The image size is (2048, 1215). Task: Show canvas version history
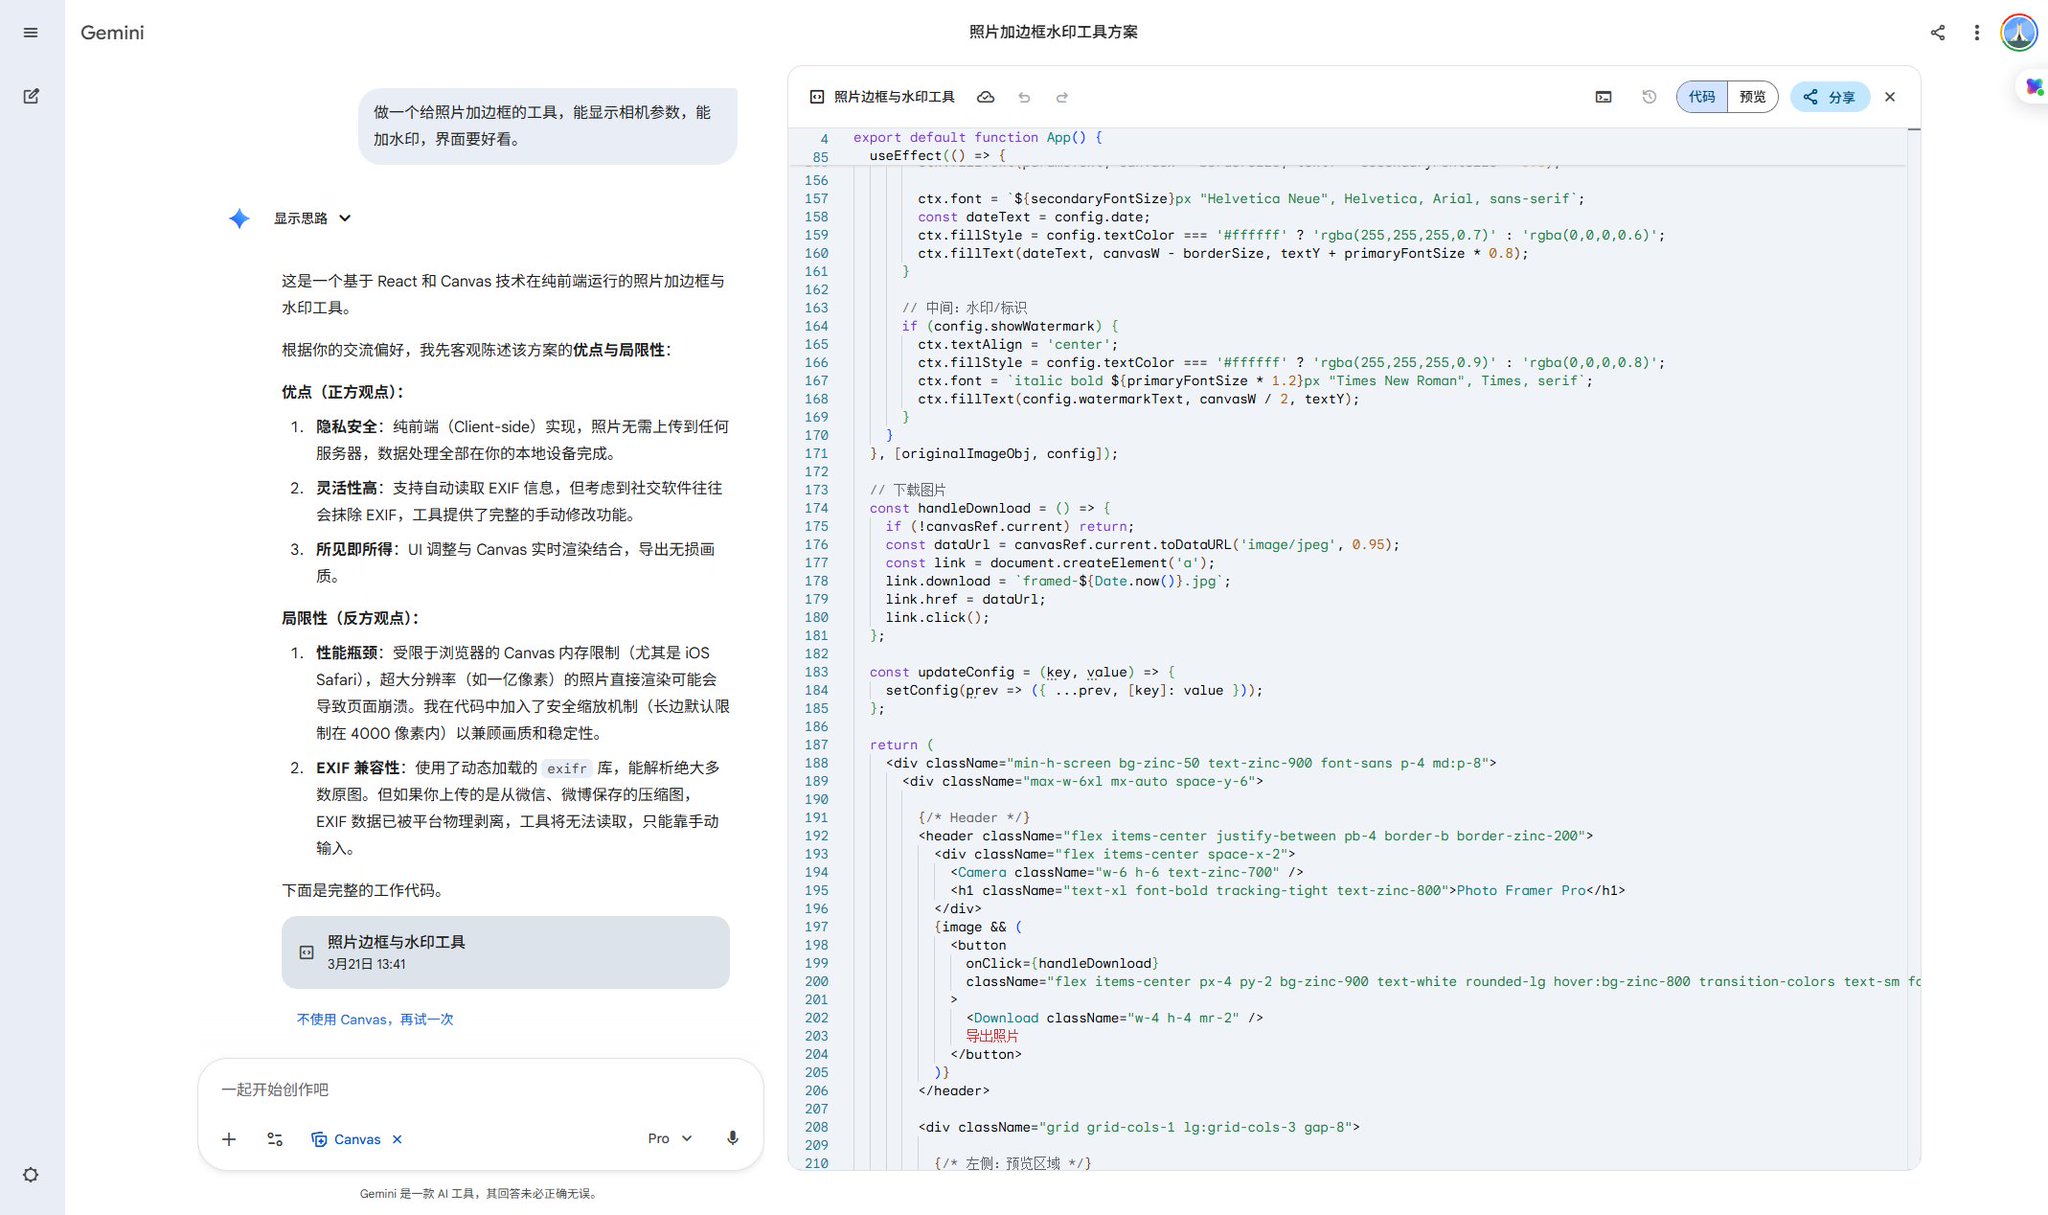tap(1649, 97)
